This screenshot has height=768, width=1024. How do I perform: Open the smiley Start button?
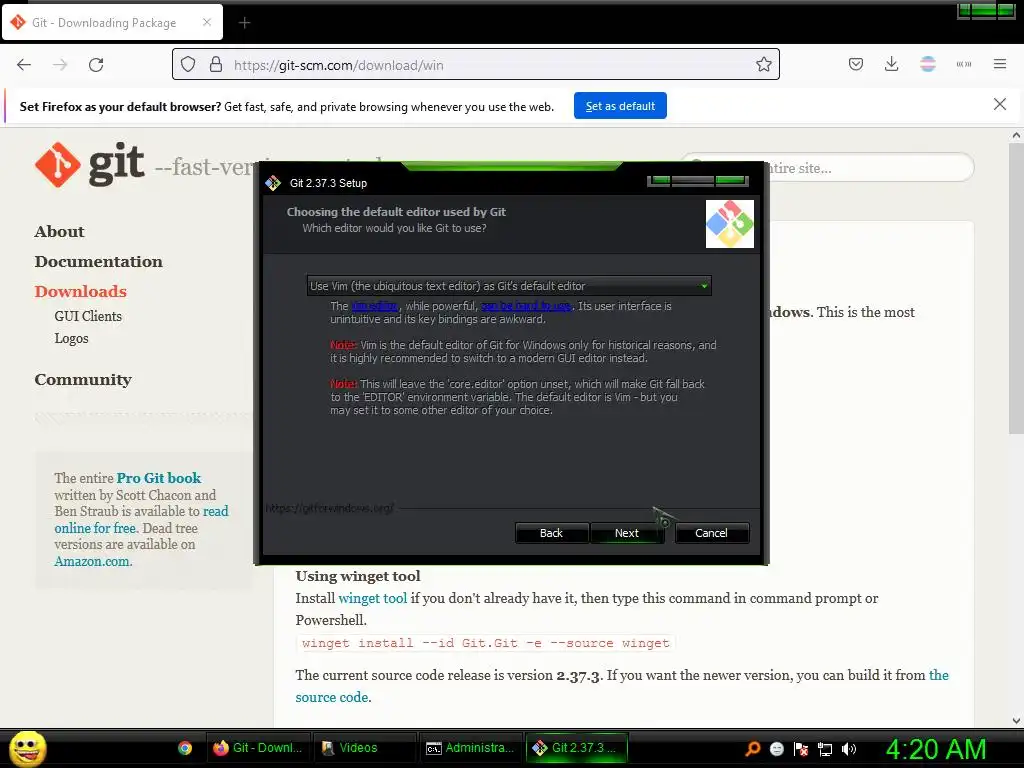tap(27, 748)
